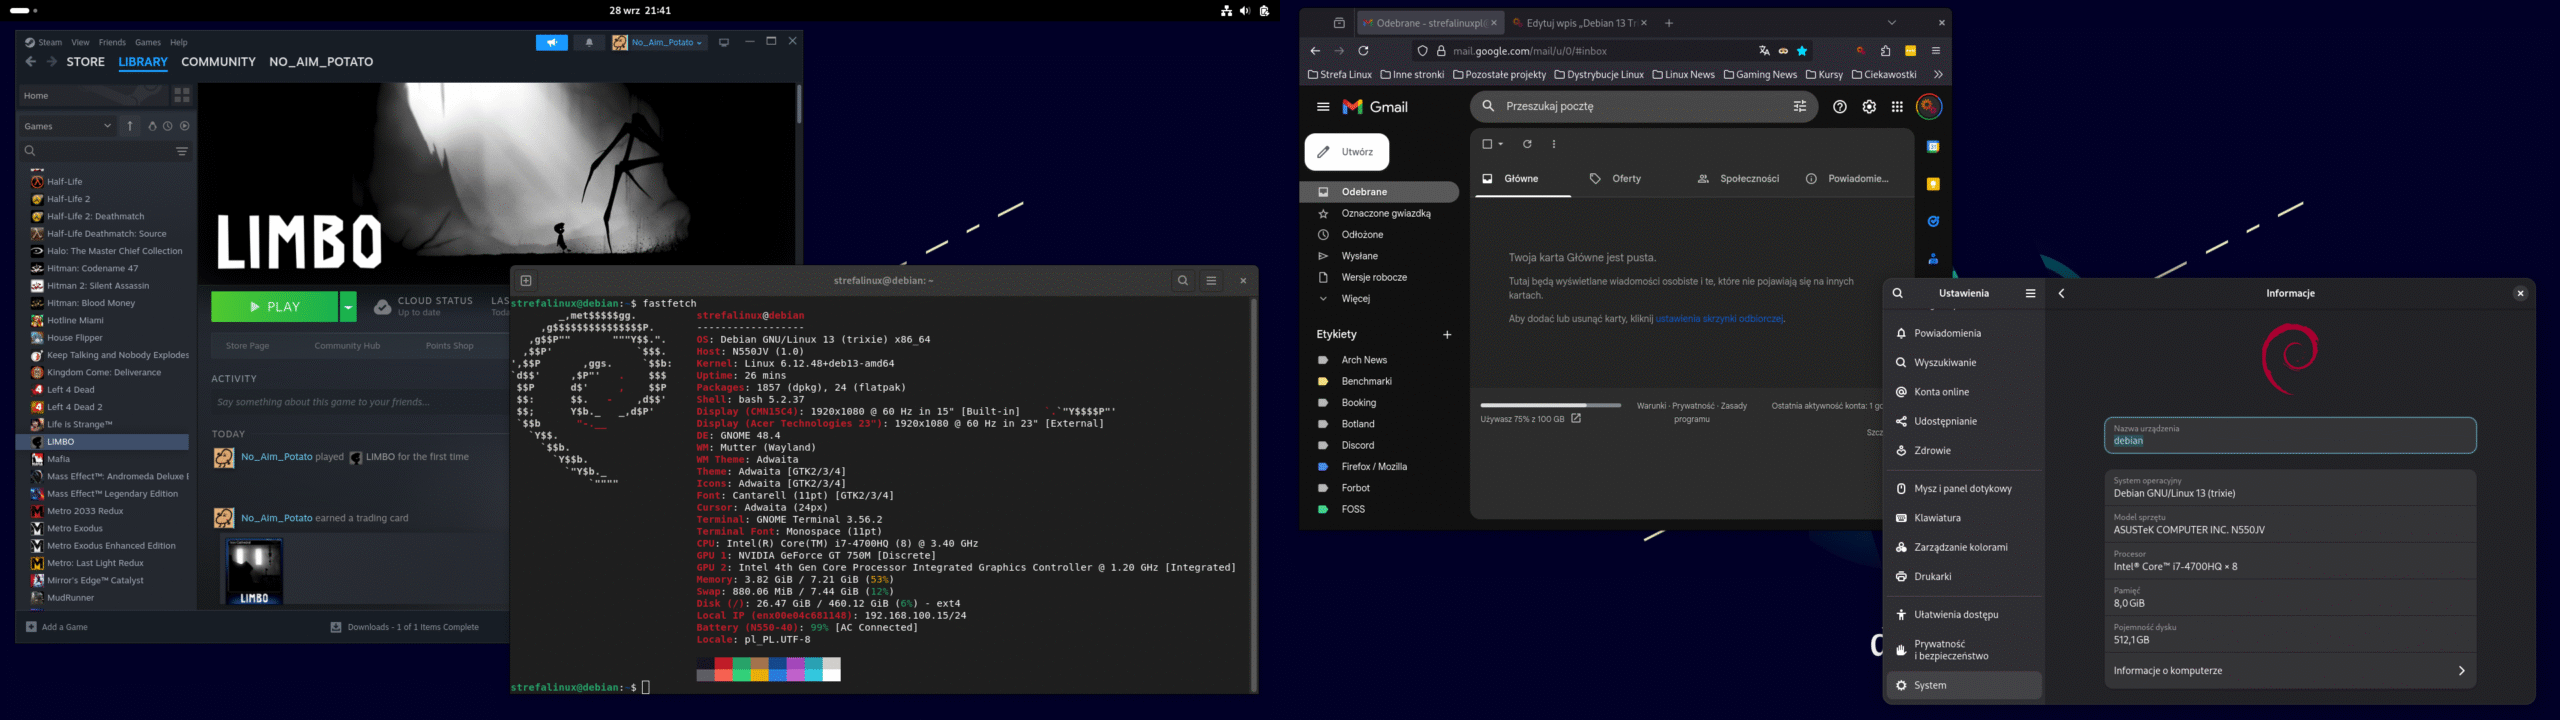Click Add a Game in Steam
This screenshot has width=2560, height=720.
(x=57, y=627)
